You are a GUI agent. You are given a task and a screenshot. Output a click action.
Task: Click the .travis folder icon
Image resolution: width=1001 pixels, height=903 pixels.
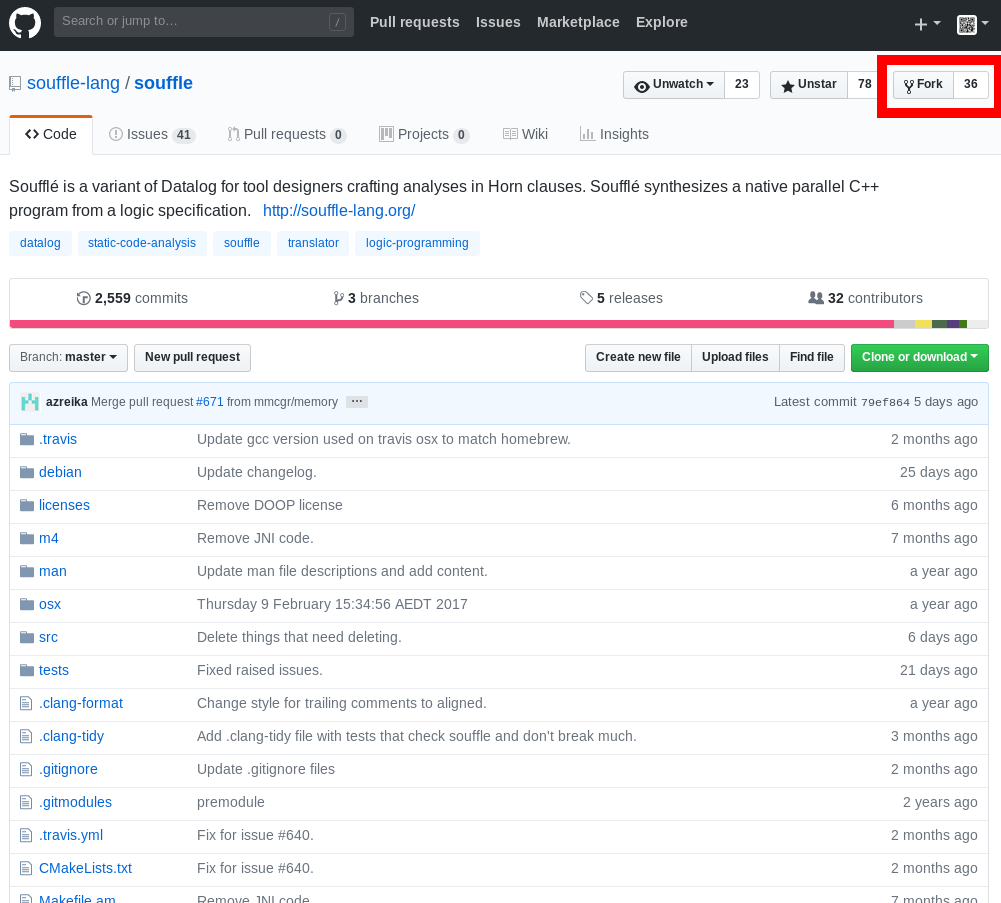(x=27, y=439)
